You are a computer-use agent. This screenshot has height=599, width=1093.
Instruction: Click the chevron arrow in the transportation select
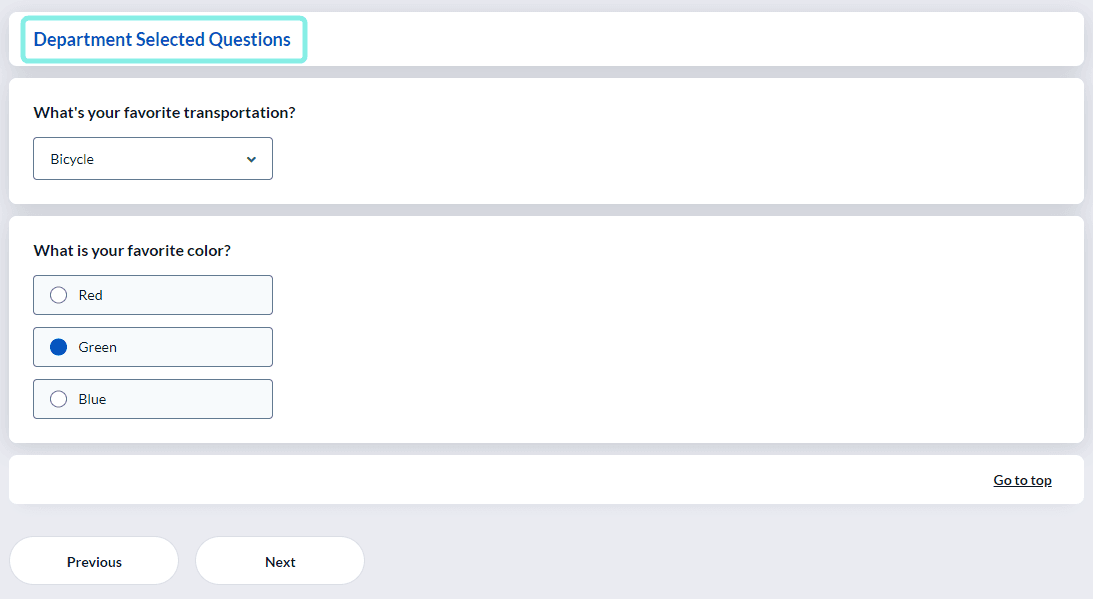(251, 160)
